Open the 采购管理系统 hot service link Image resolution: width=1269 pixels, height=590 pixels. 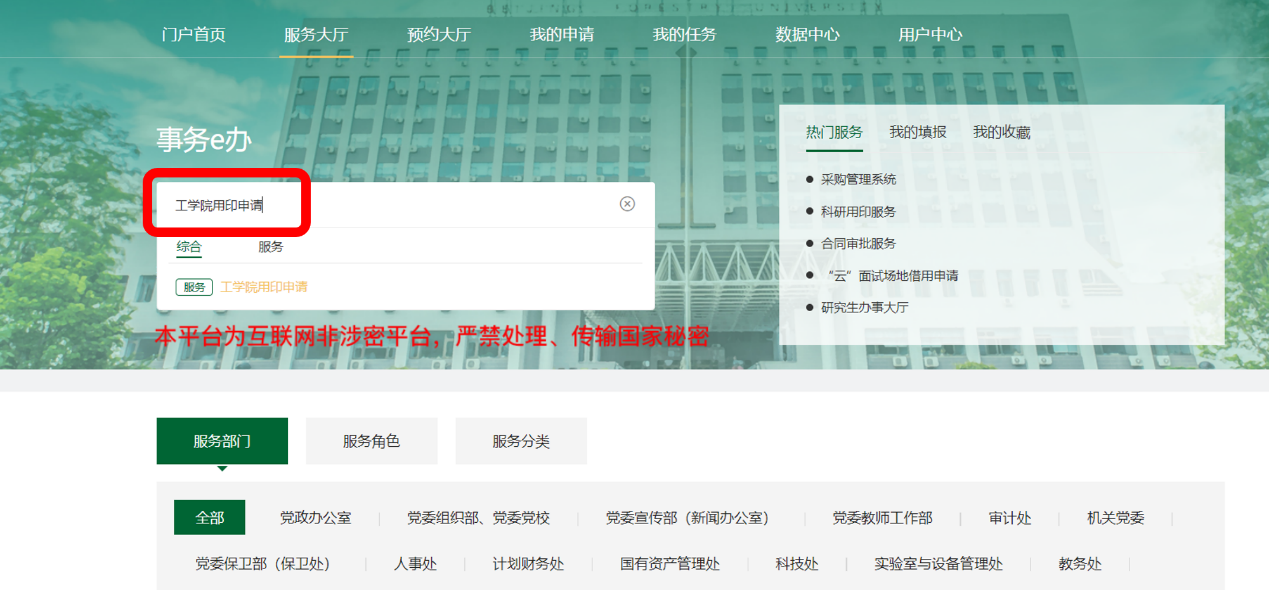tap(858, 180)
